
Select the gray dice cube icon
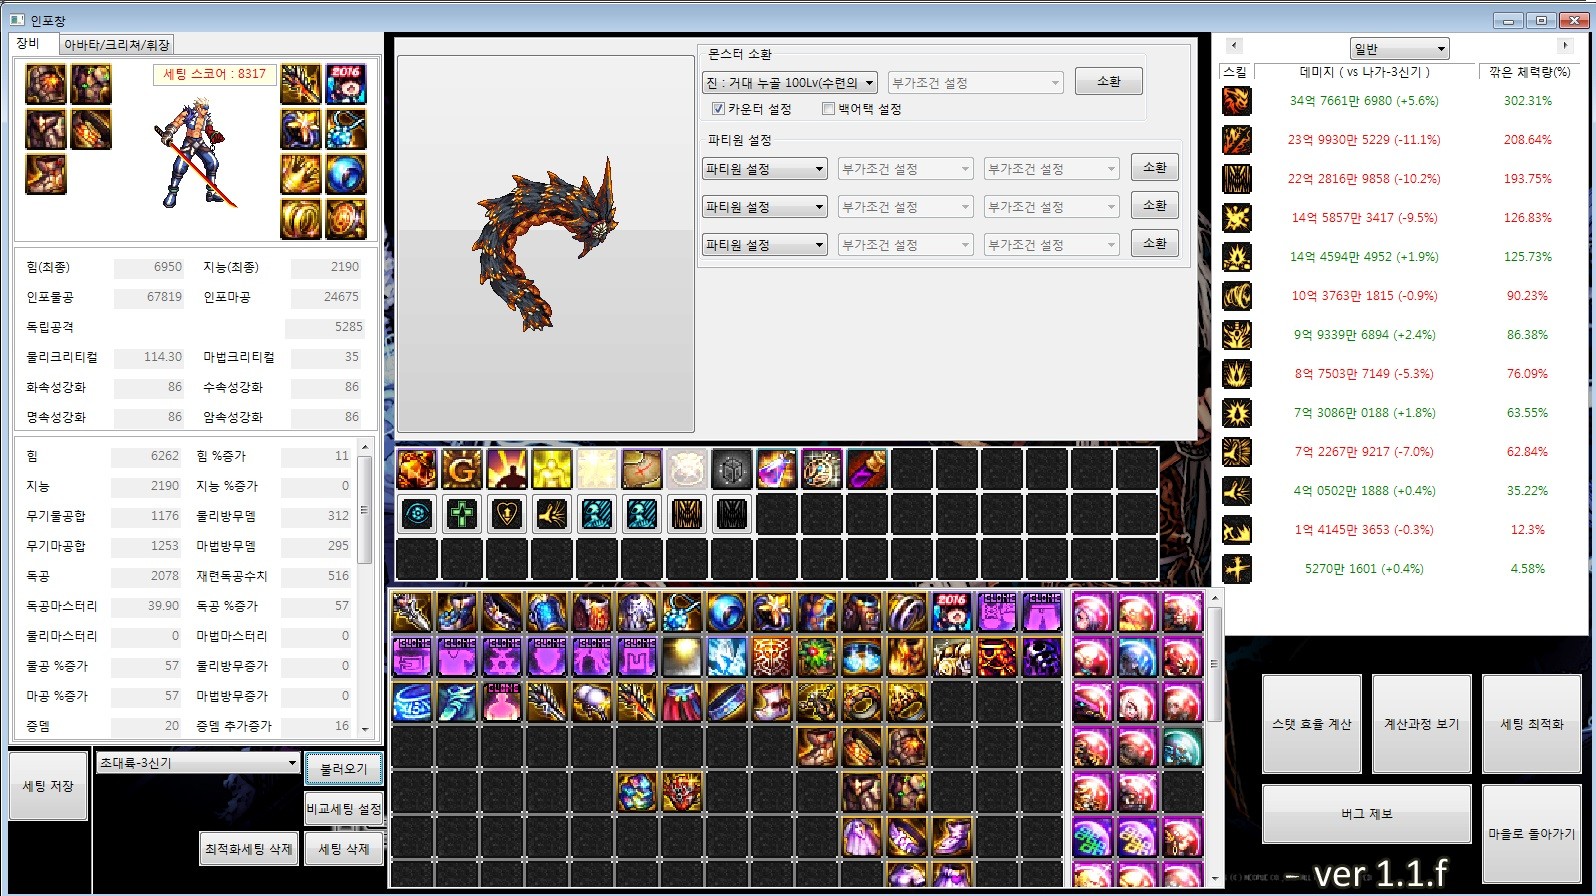click(731, 469)
